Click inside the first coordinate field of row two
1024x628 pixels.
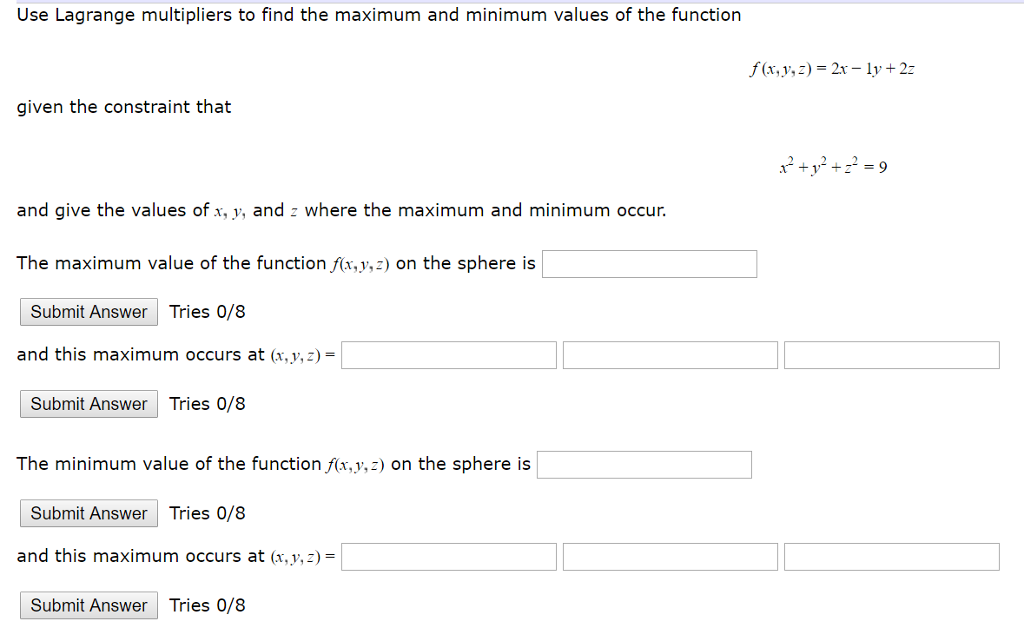point(448,354)
